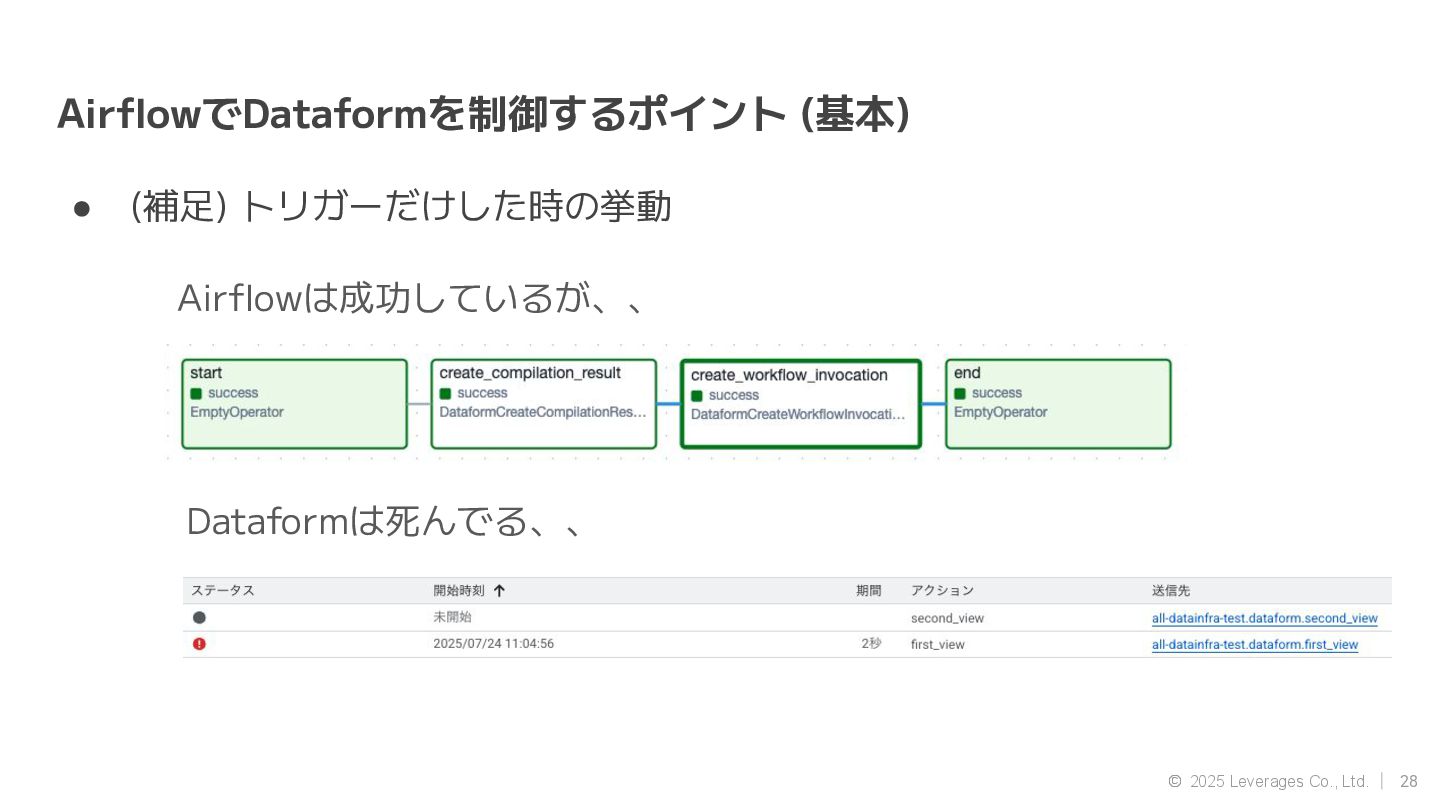Select the create_workflow_invocation task node
This screenshot has width=1440, height=810.
coord(800,404)
